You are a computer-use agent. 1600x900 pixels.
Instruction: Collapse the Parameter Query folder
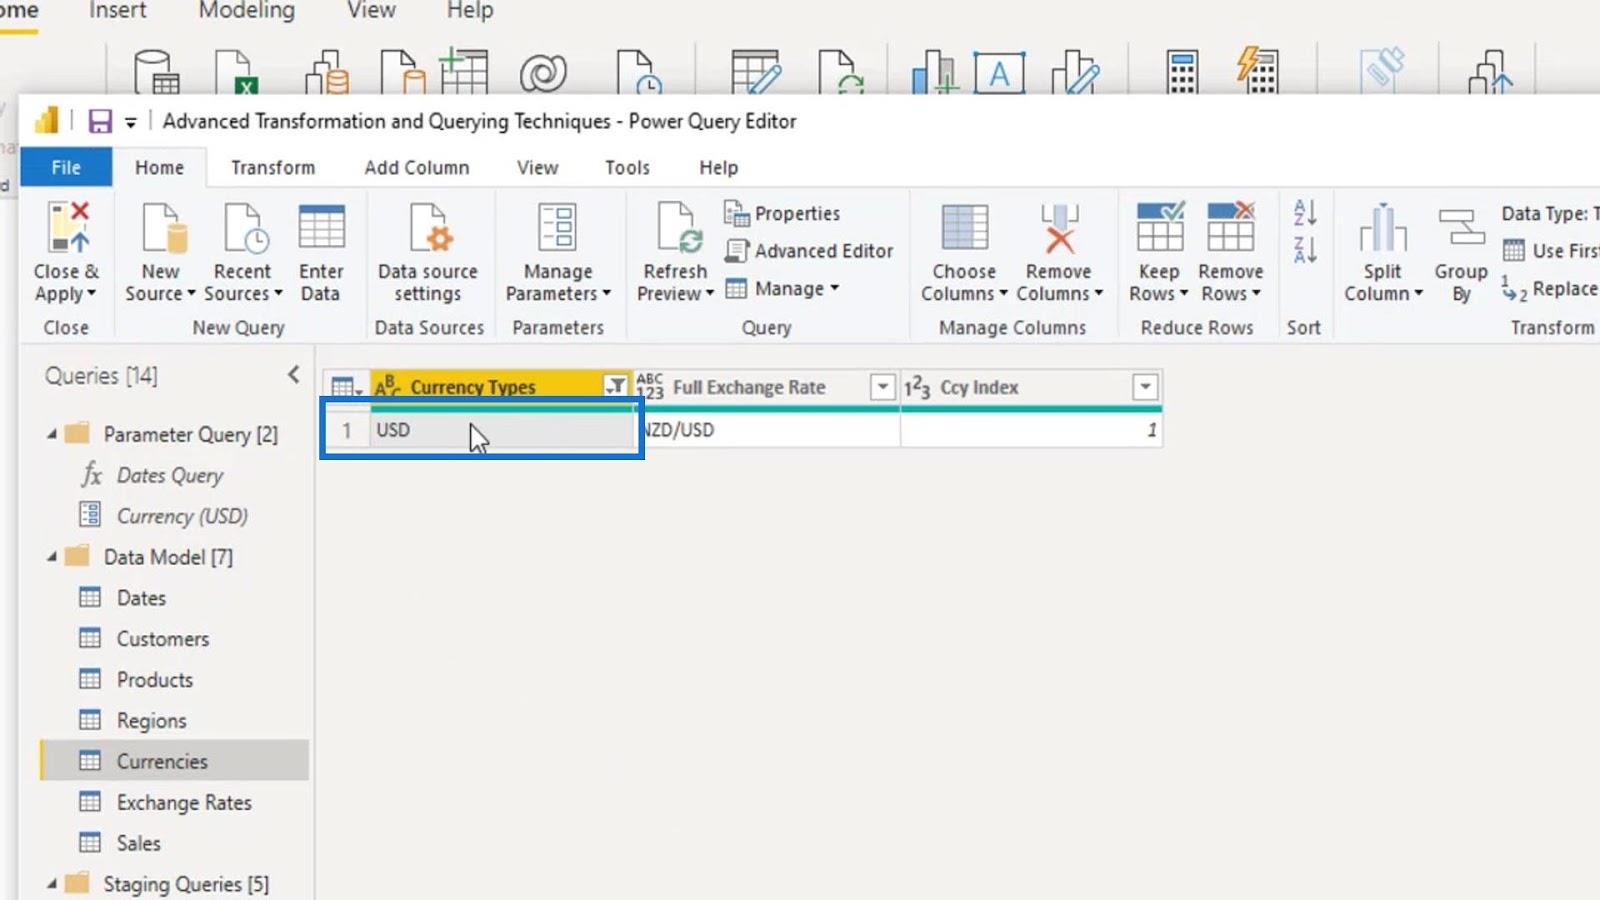tap(52, 434)
